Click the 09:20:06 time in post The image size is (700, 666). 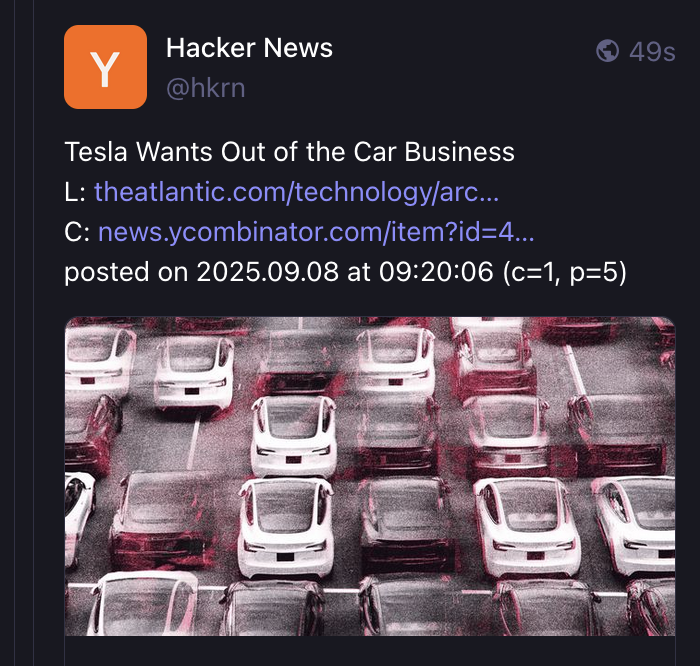[436, 272]
